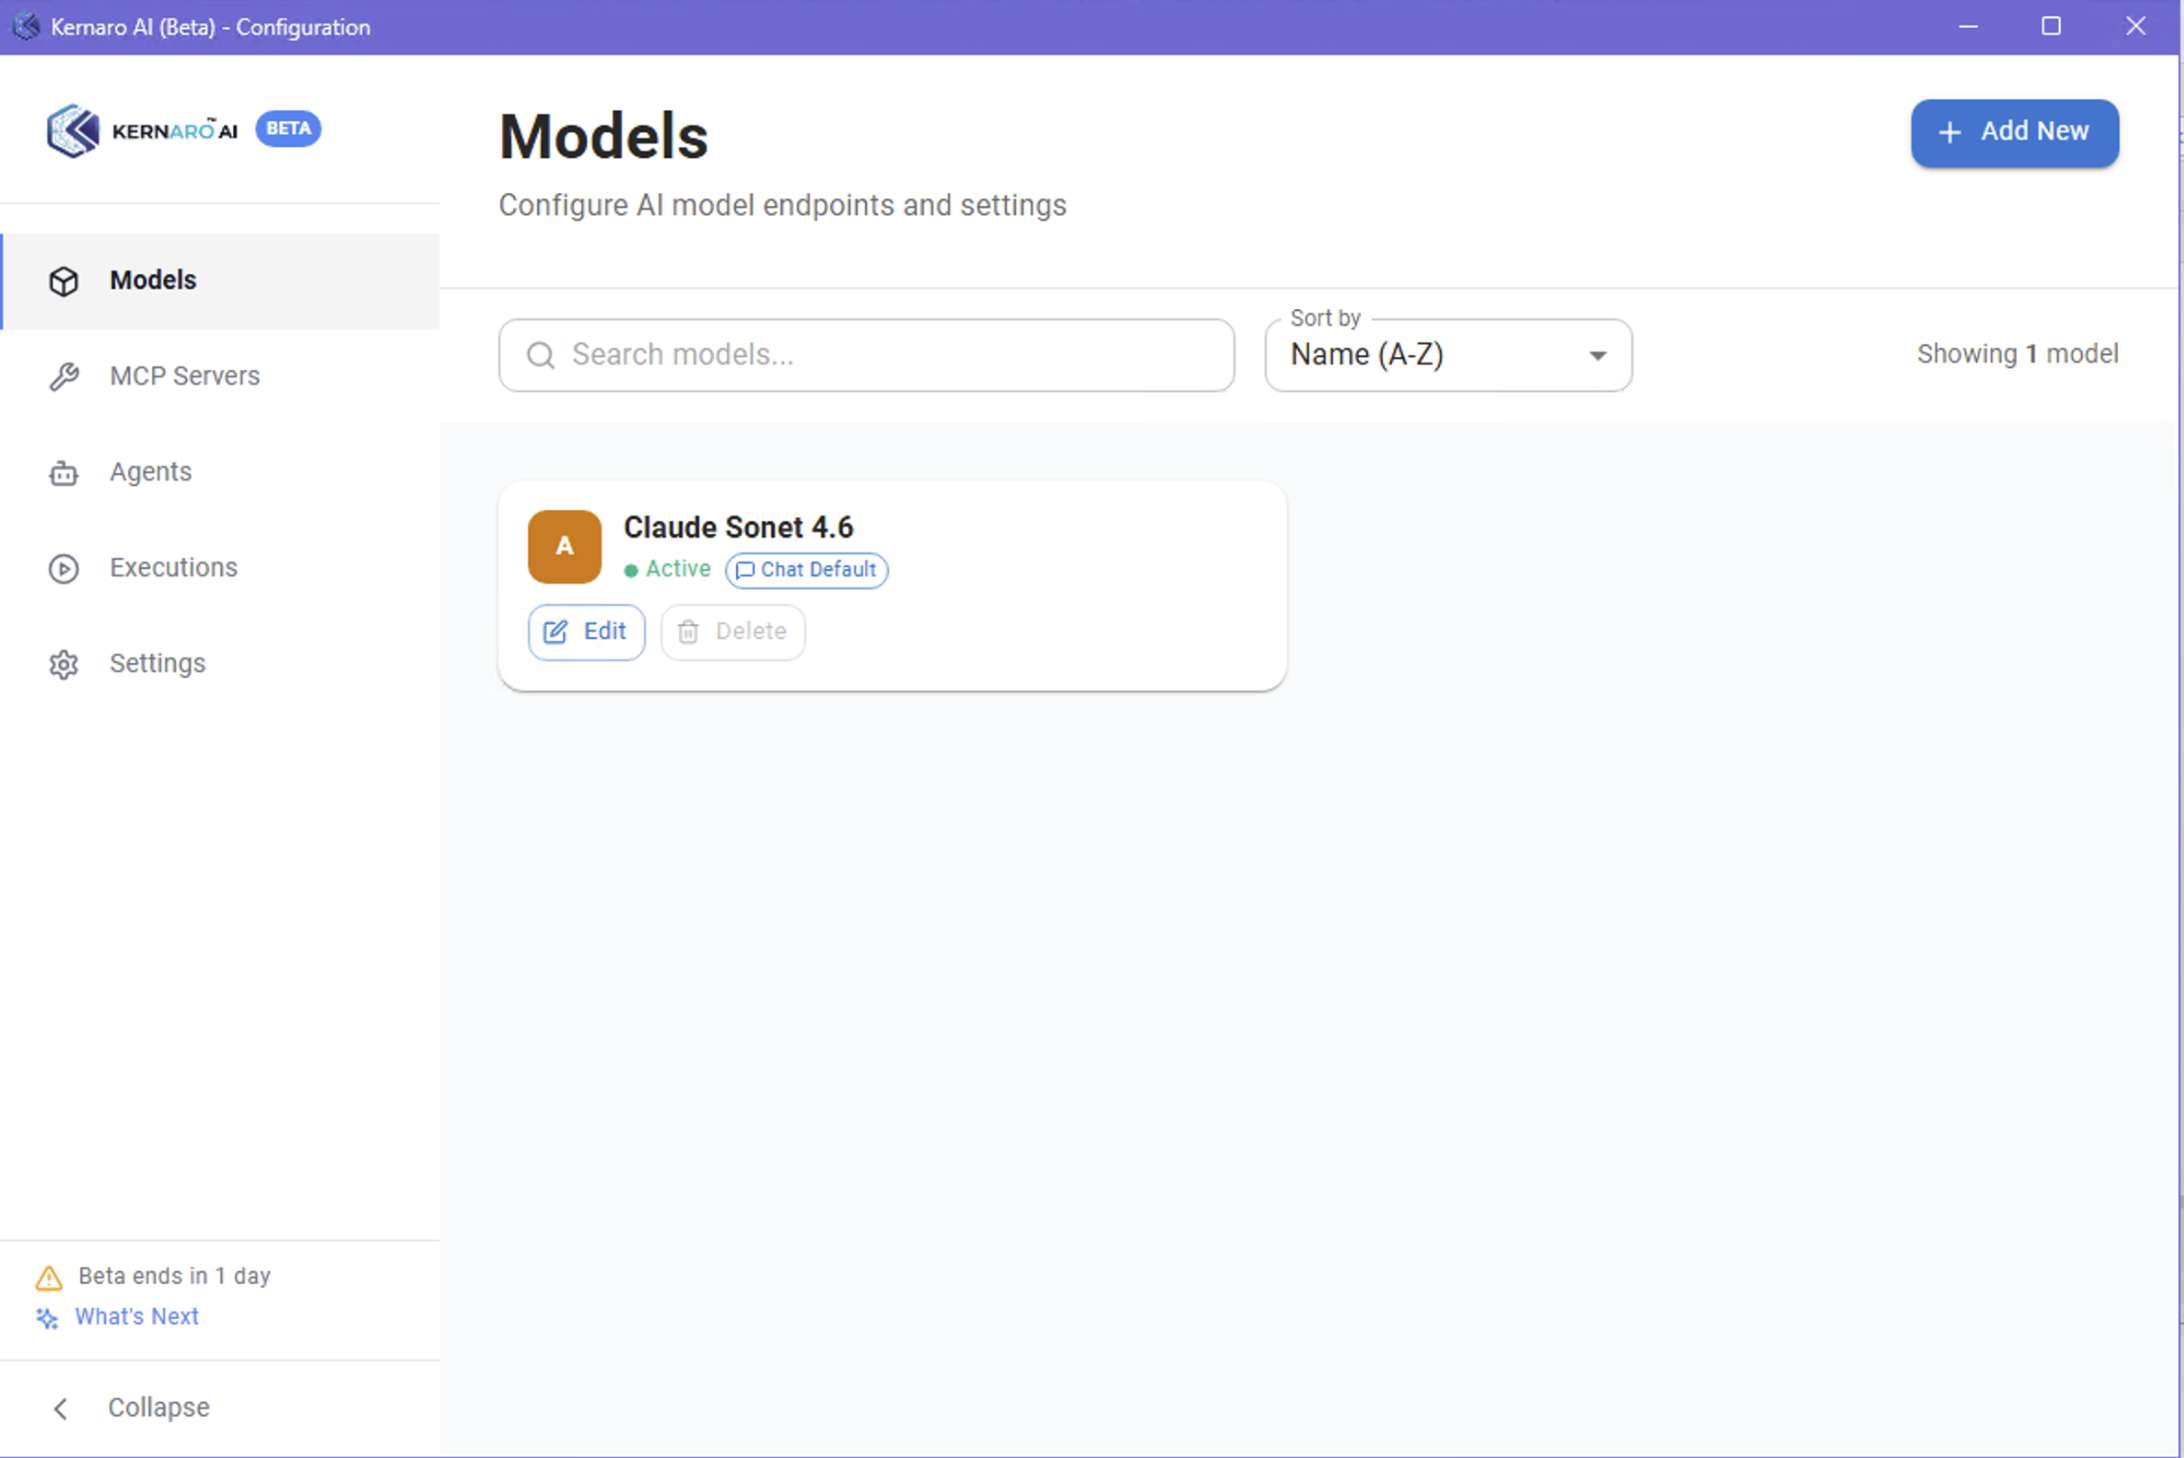Focus the Search models field
The width and height of the screenshot is (2184, 1458).
coord(866,355)
